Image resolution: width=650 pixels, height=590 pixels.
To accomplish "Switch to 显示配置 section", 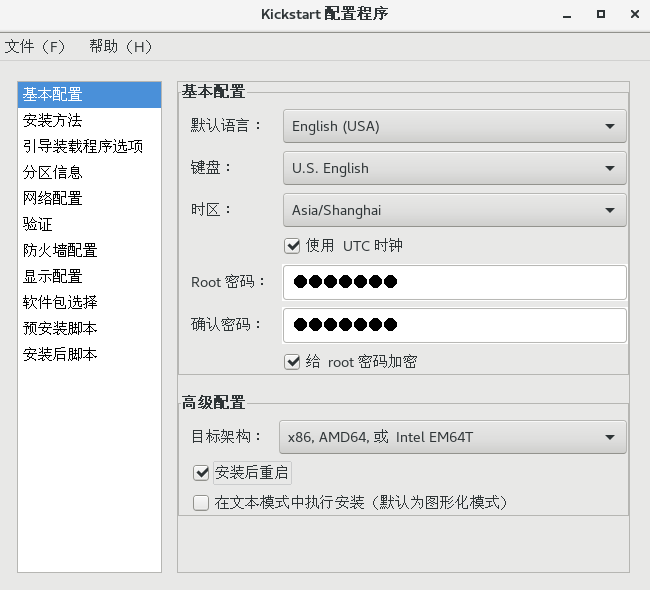I will (90, 276).
